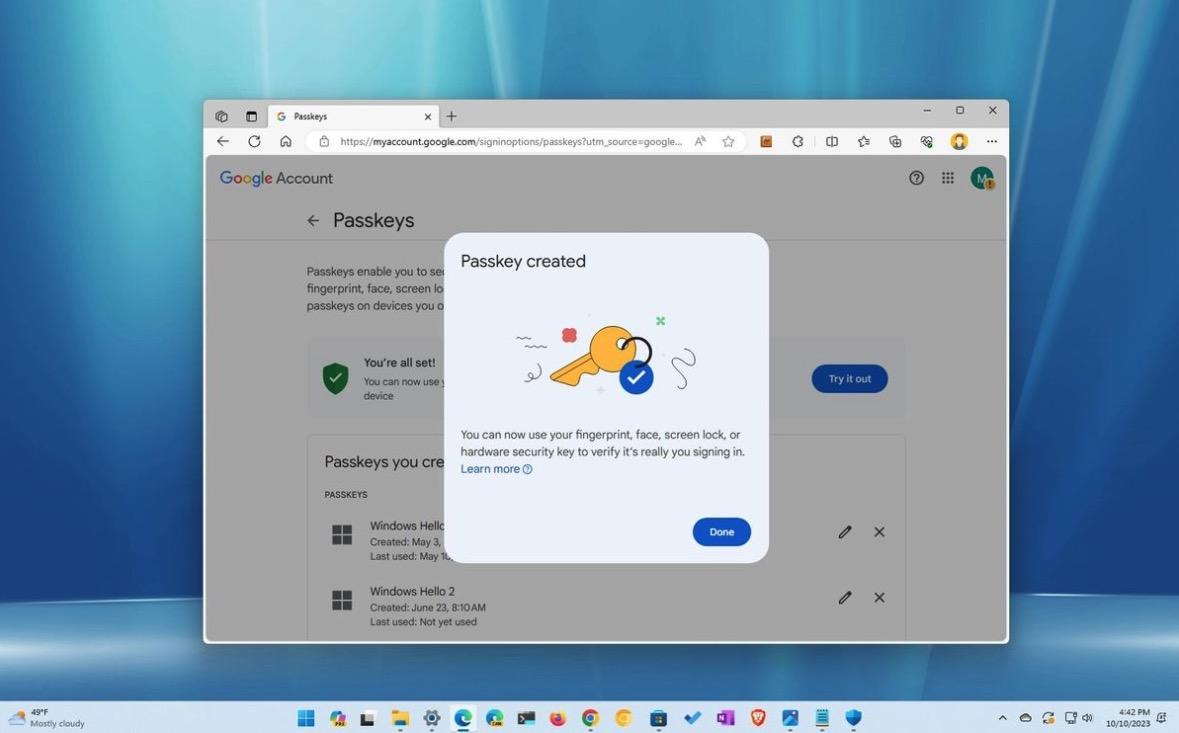
Task: Open volume control in system tray
Action: point(1087,718)
